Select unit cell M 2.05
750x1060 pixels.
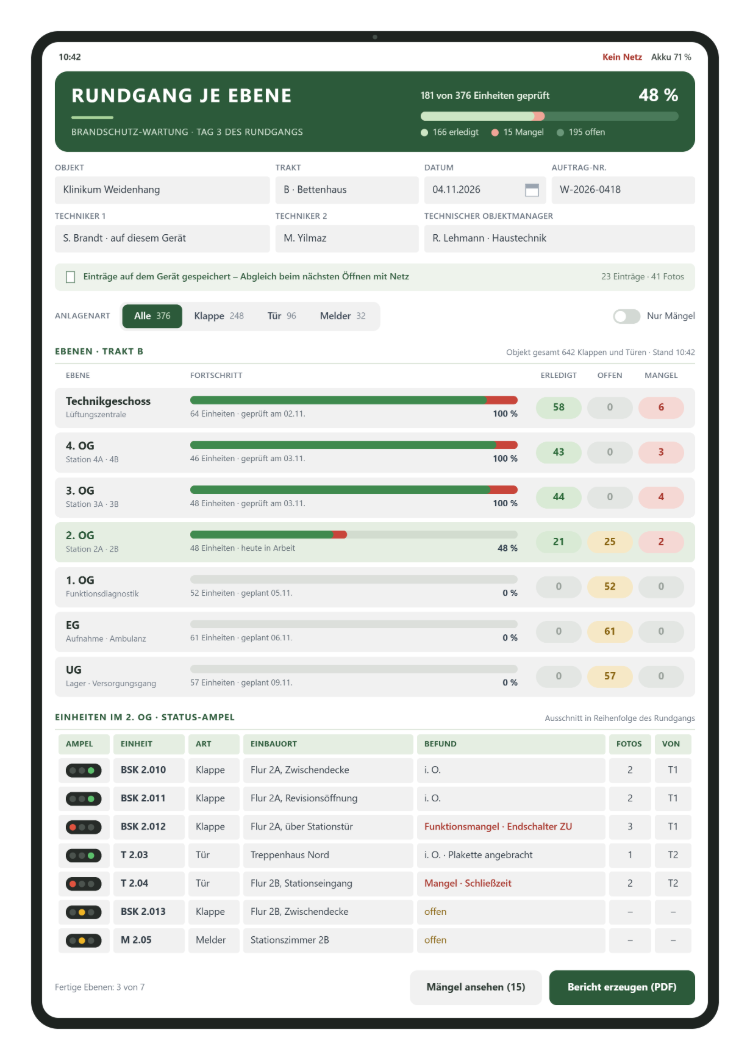(149, 940)
